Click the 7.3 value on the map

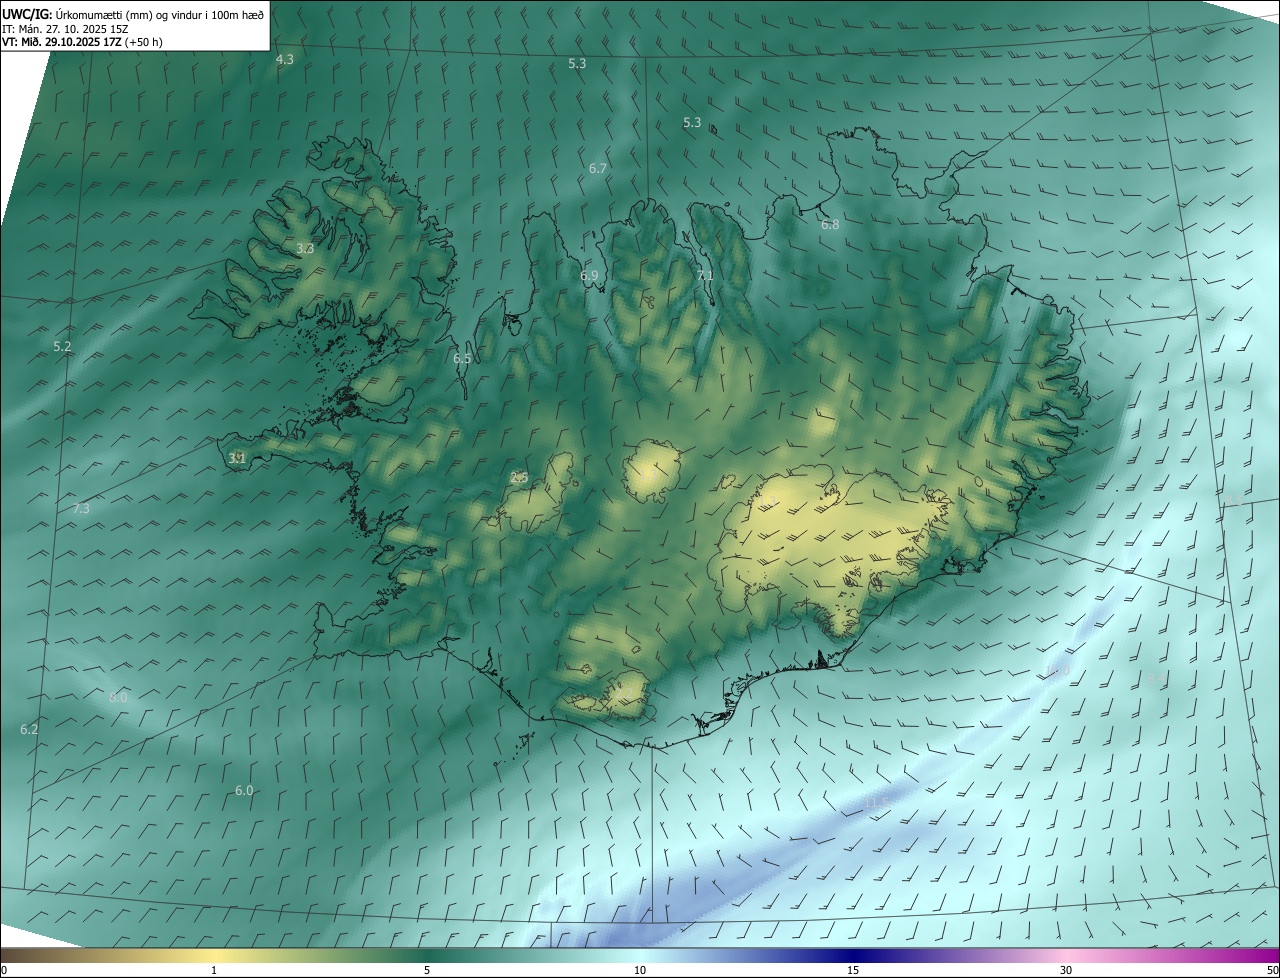click(81, 509)
